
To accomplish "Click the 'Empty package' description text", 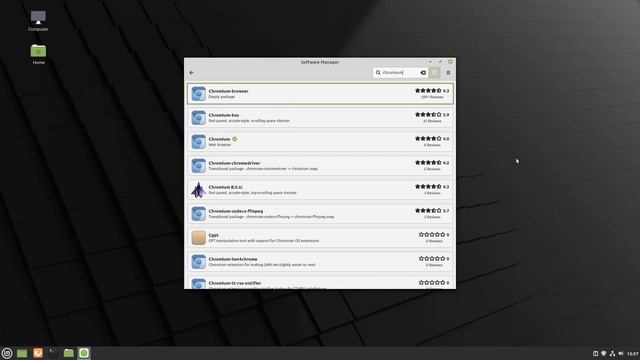I will click(222, 97).
